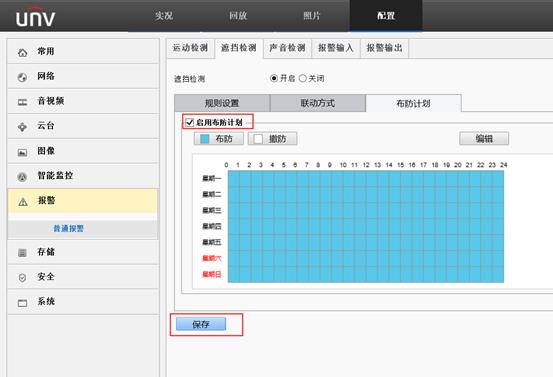Click the home icon beside 常用
This screenshot has height=377, width=553.
click(x=23, y=53)
